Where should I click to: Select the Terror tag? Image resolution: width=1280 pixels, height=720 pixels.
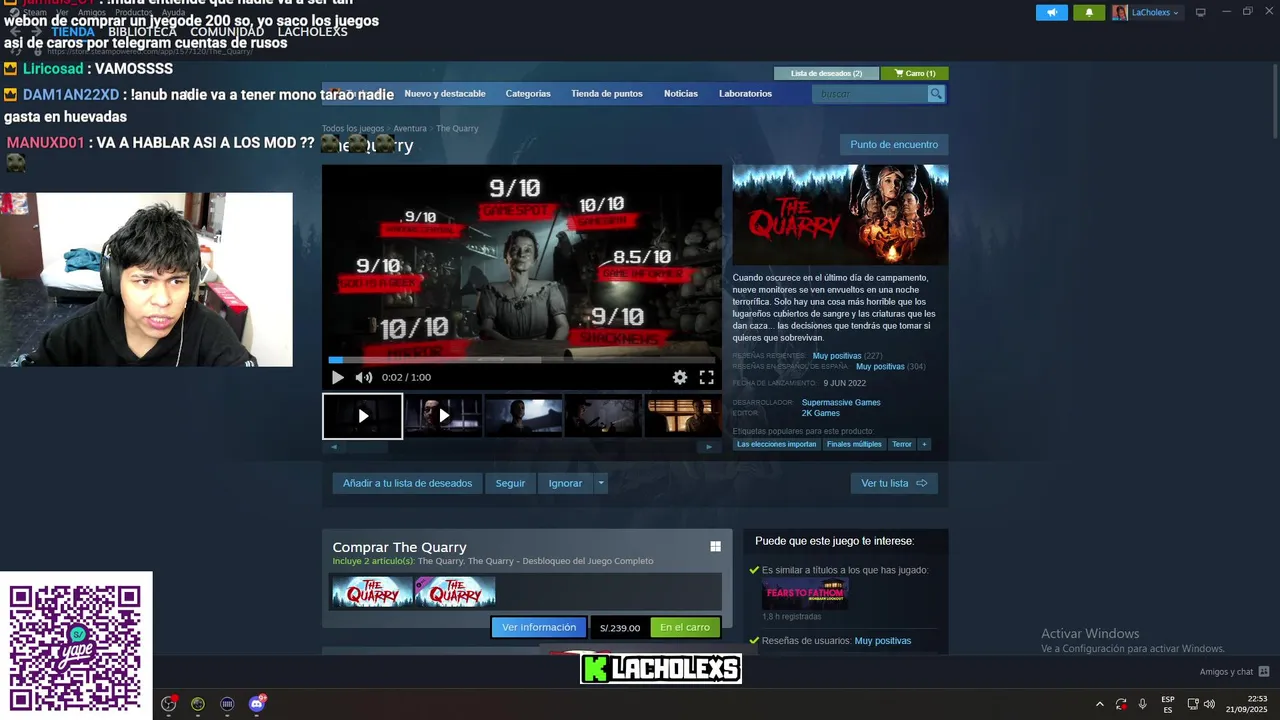click(x=902, y=444)
